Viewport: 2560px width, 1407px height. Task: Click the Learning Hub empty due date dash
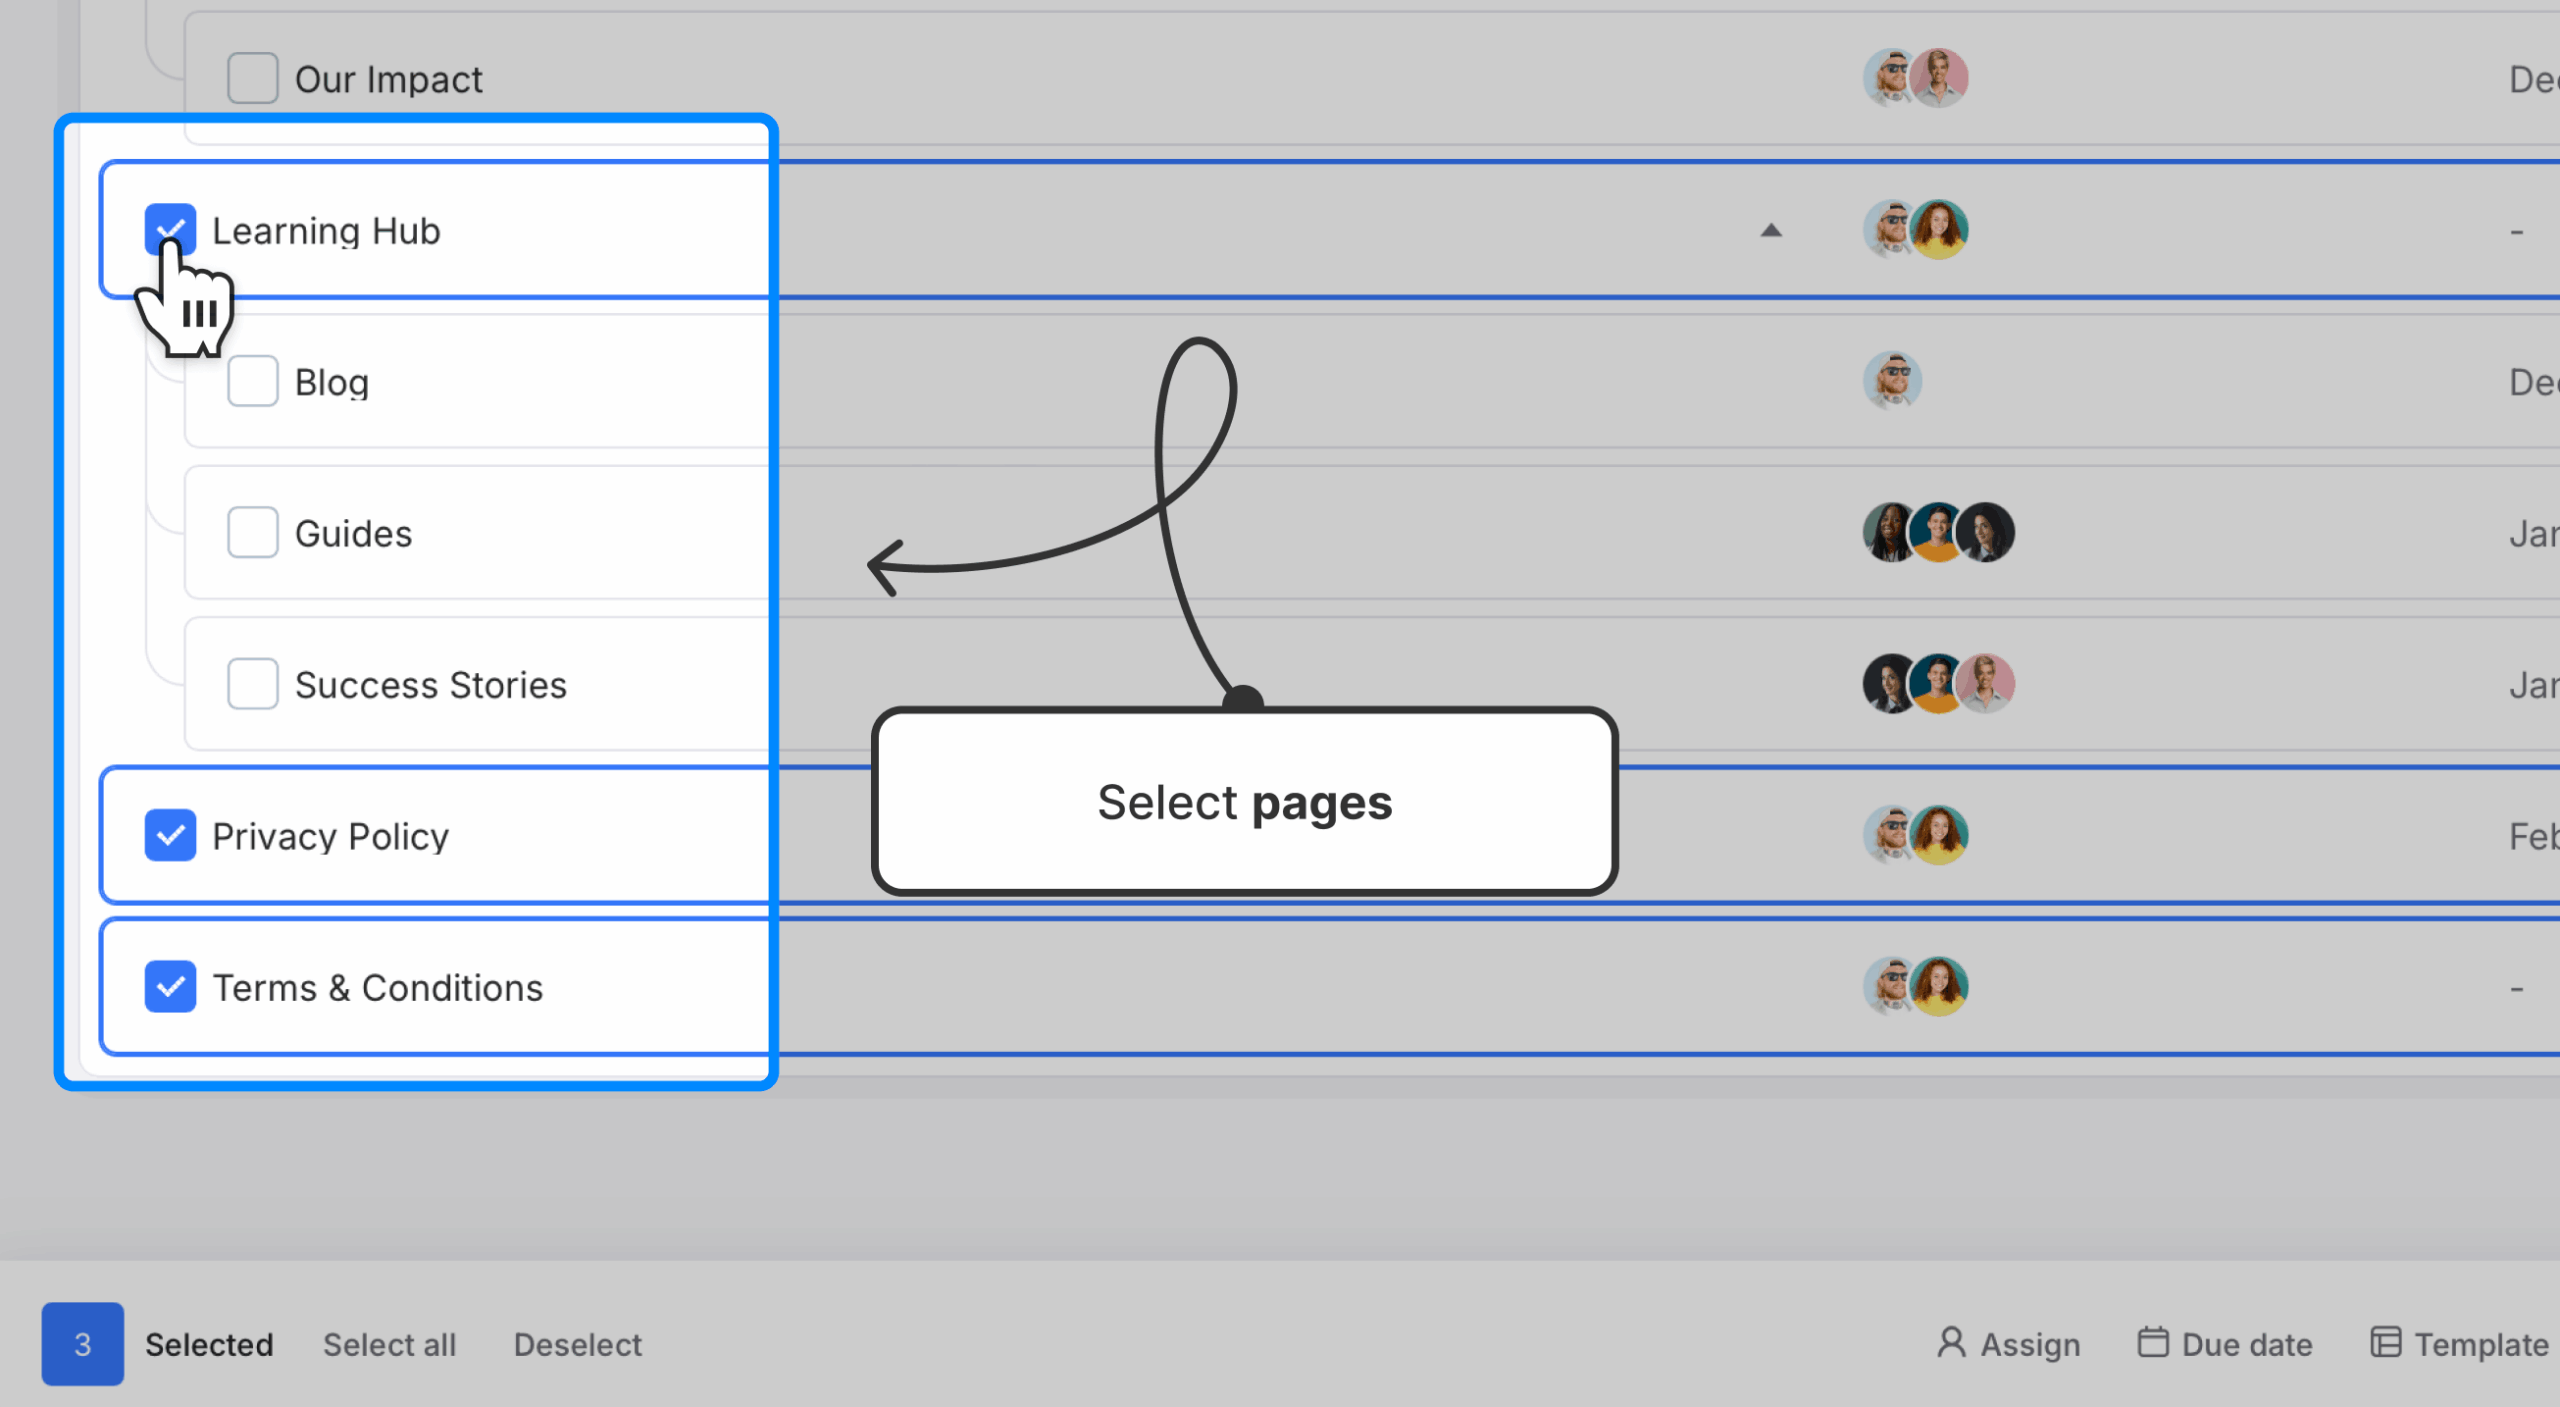[2517, 233]
